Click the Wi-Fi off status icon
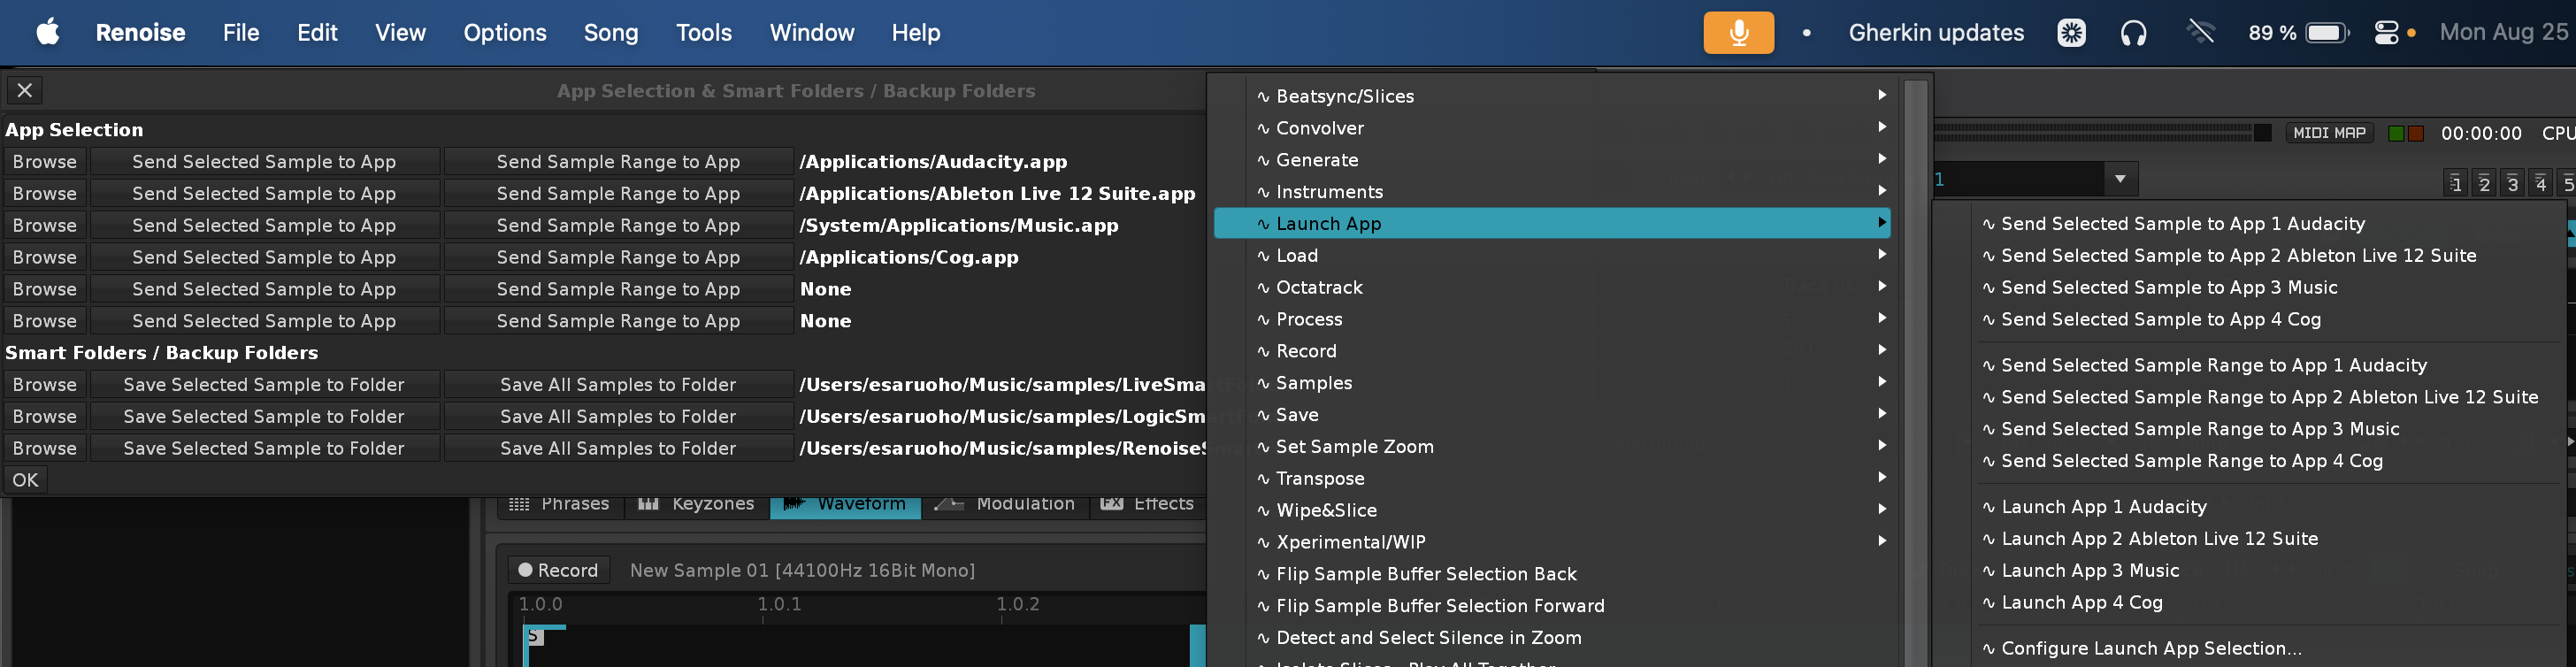 pyautogui.click(x=2200, y=33)
